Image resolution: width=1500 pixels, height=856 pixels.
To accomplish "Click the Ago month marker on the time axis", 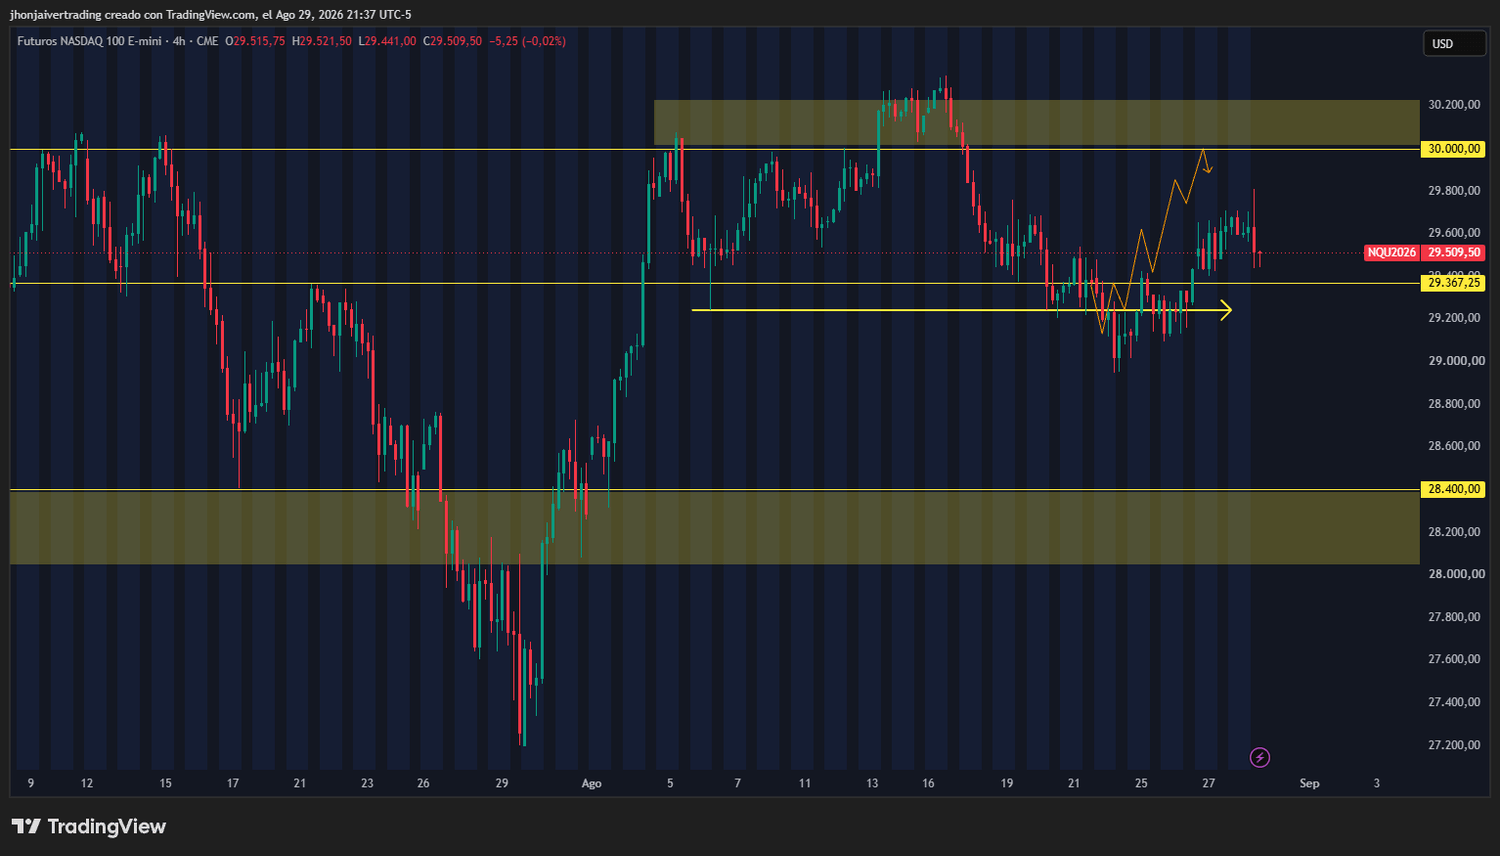I will [591, 783].
